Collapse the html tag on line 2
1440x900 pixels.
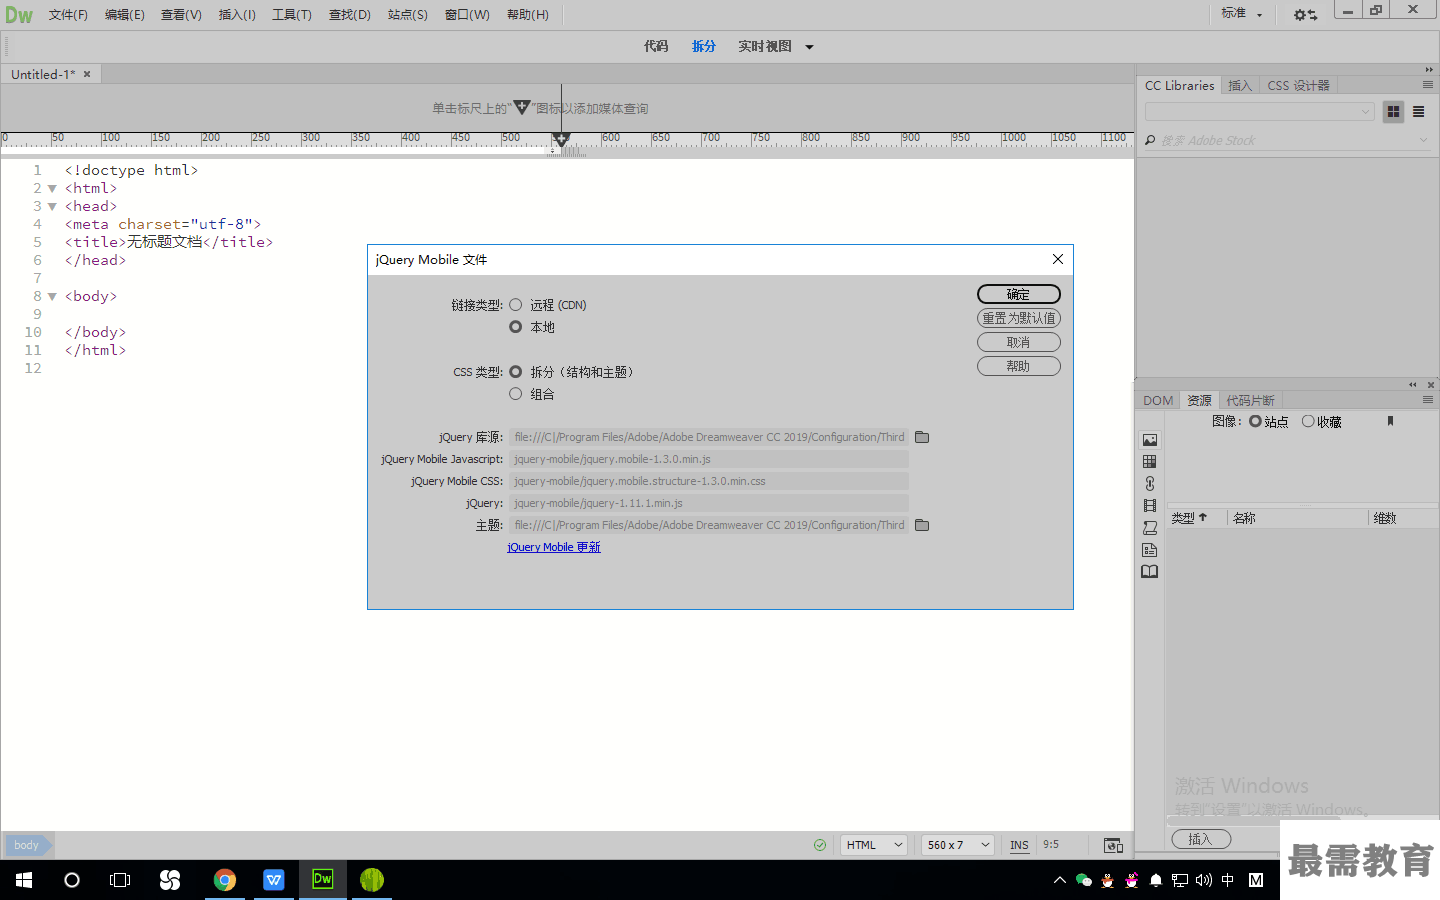[x=52, y=188]
